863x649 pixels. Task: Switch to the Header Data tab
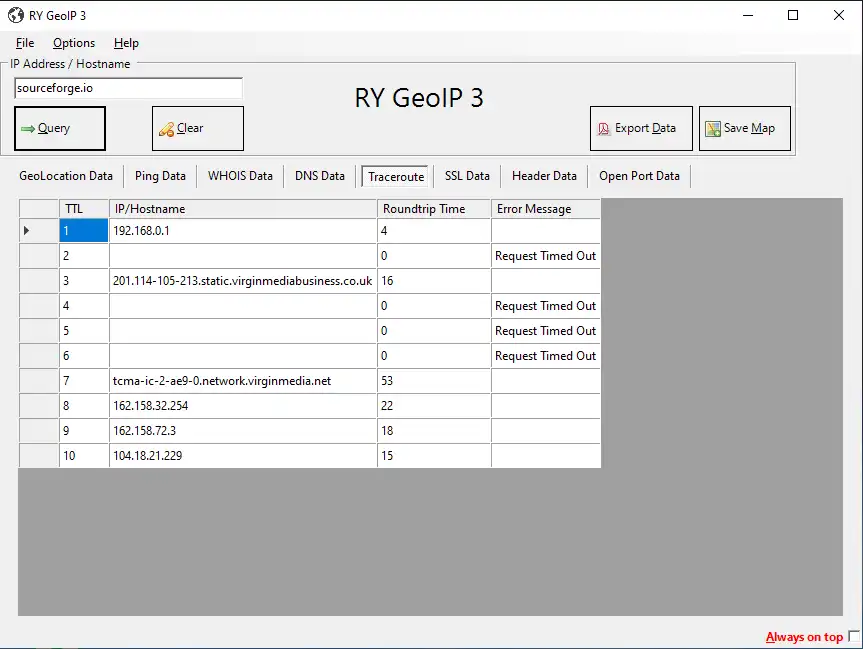pyautogui.click(x=544, y=176)
